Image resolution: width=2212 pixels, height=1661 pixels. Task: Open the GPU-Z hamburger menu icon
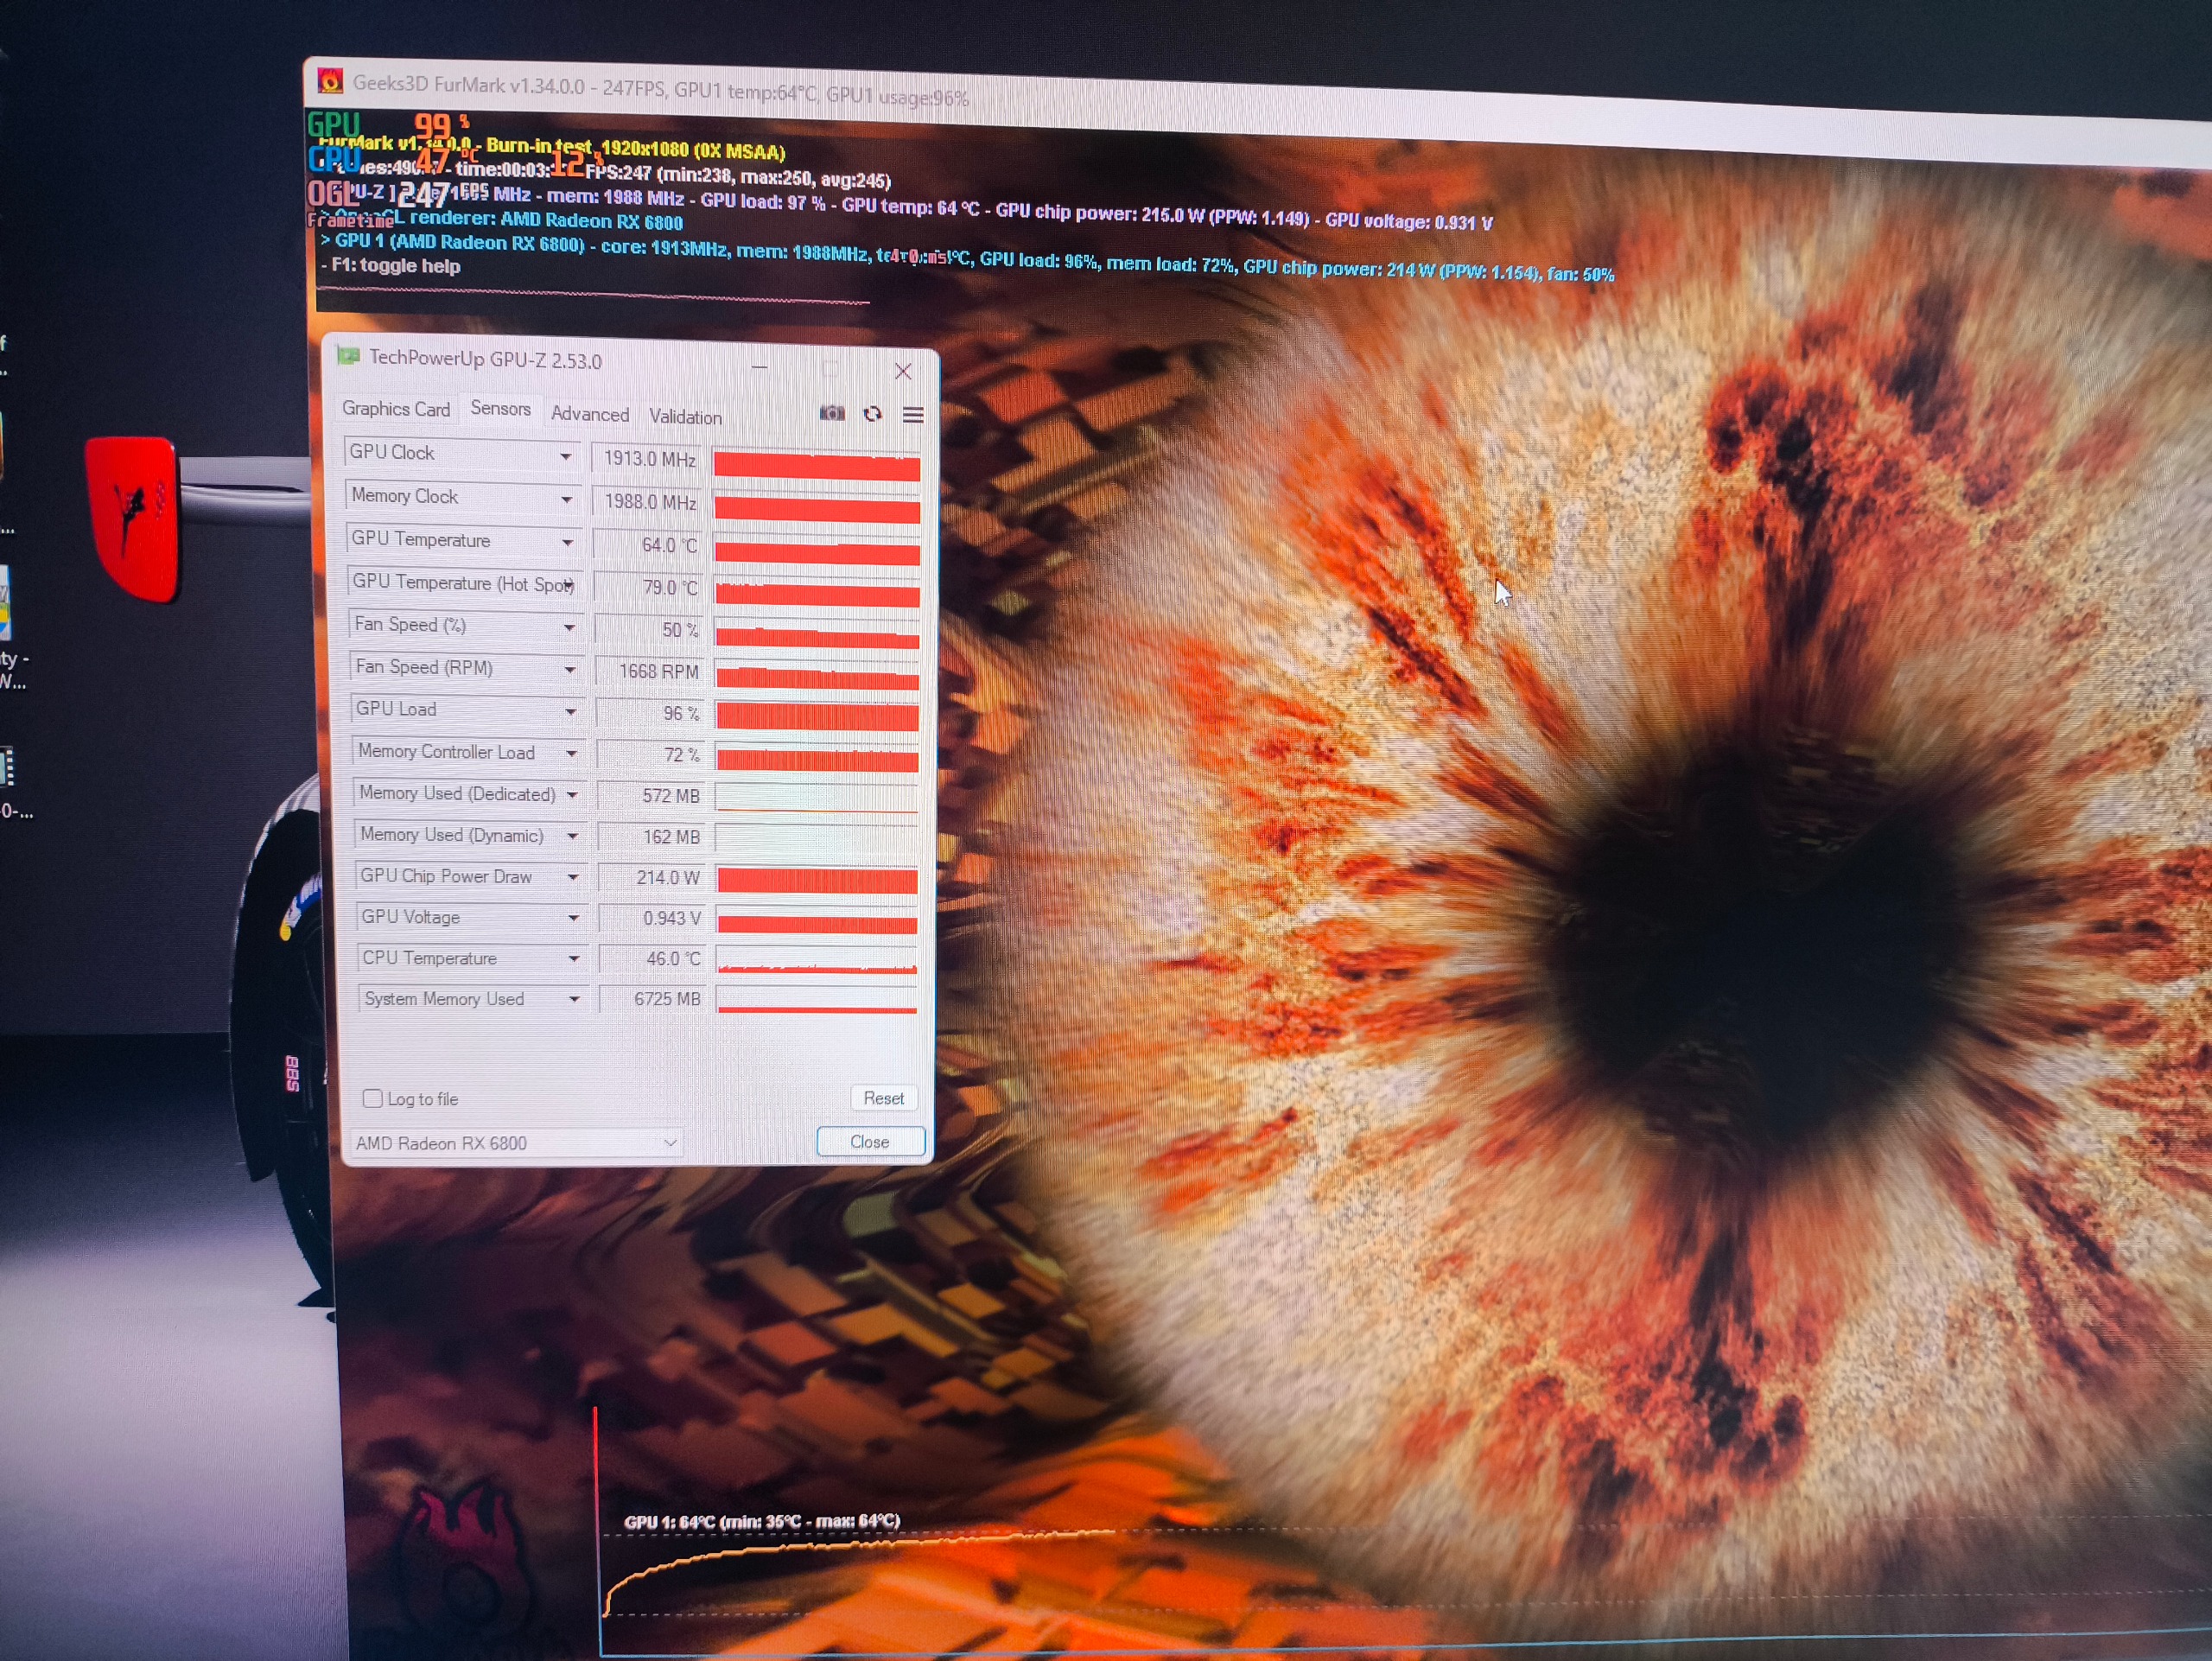tap(913, 415)
